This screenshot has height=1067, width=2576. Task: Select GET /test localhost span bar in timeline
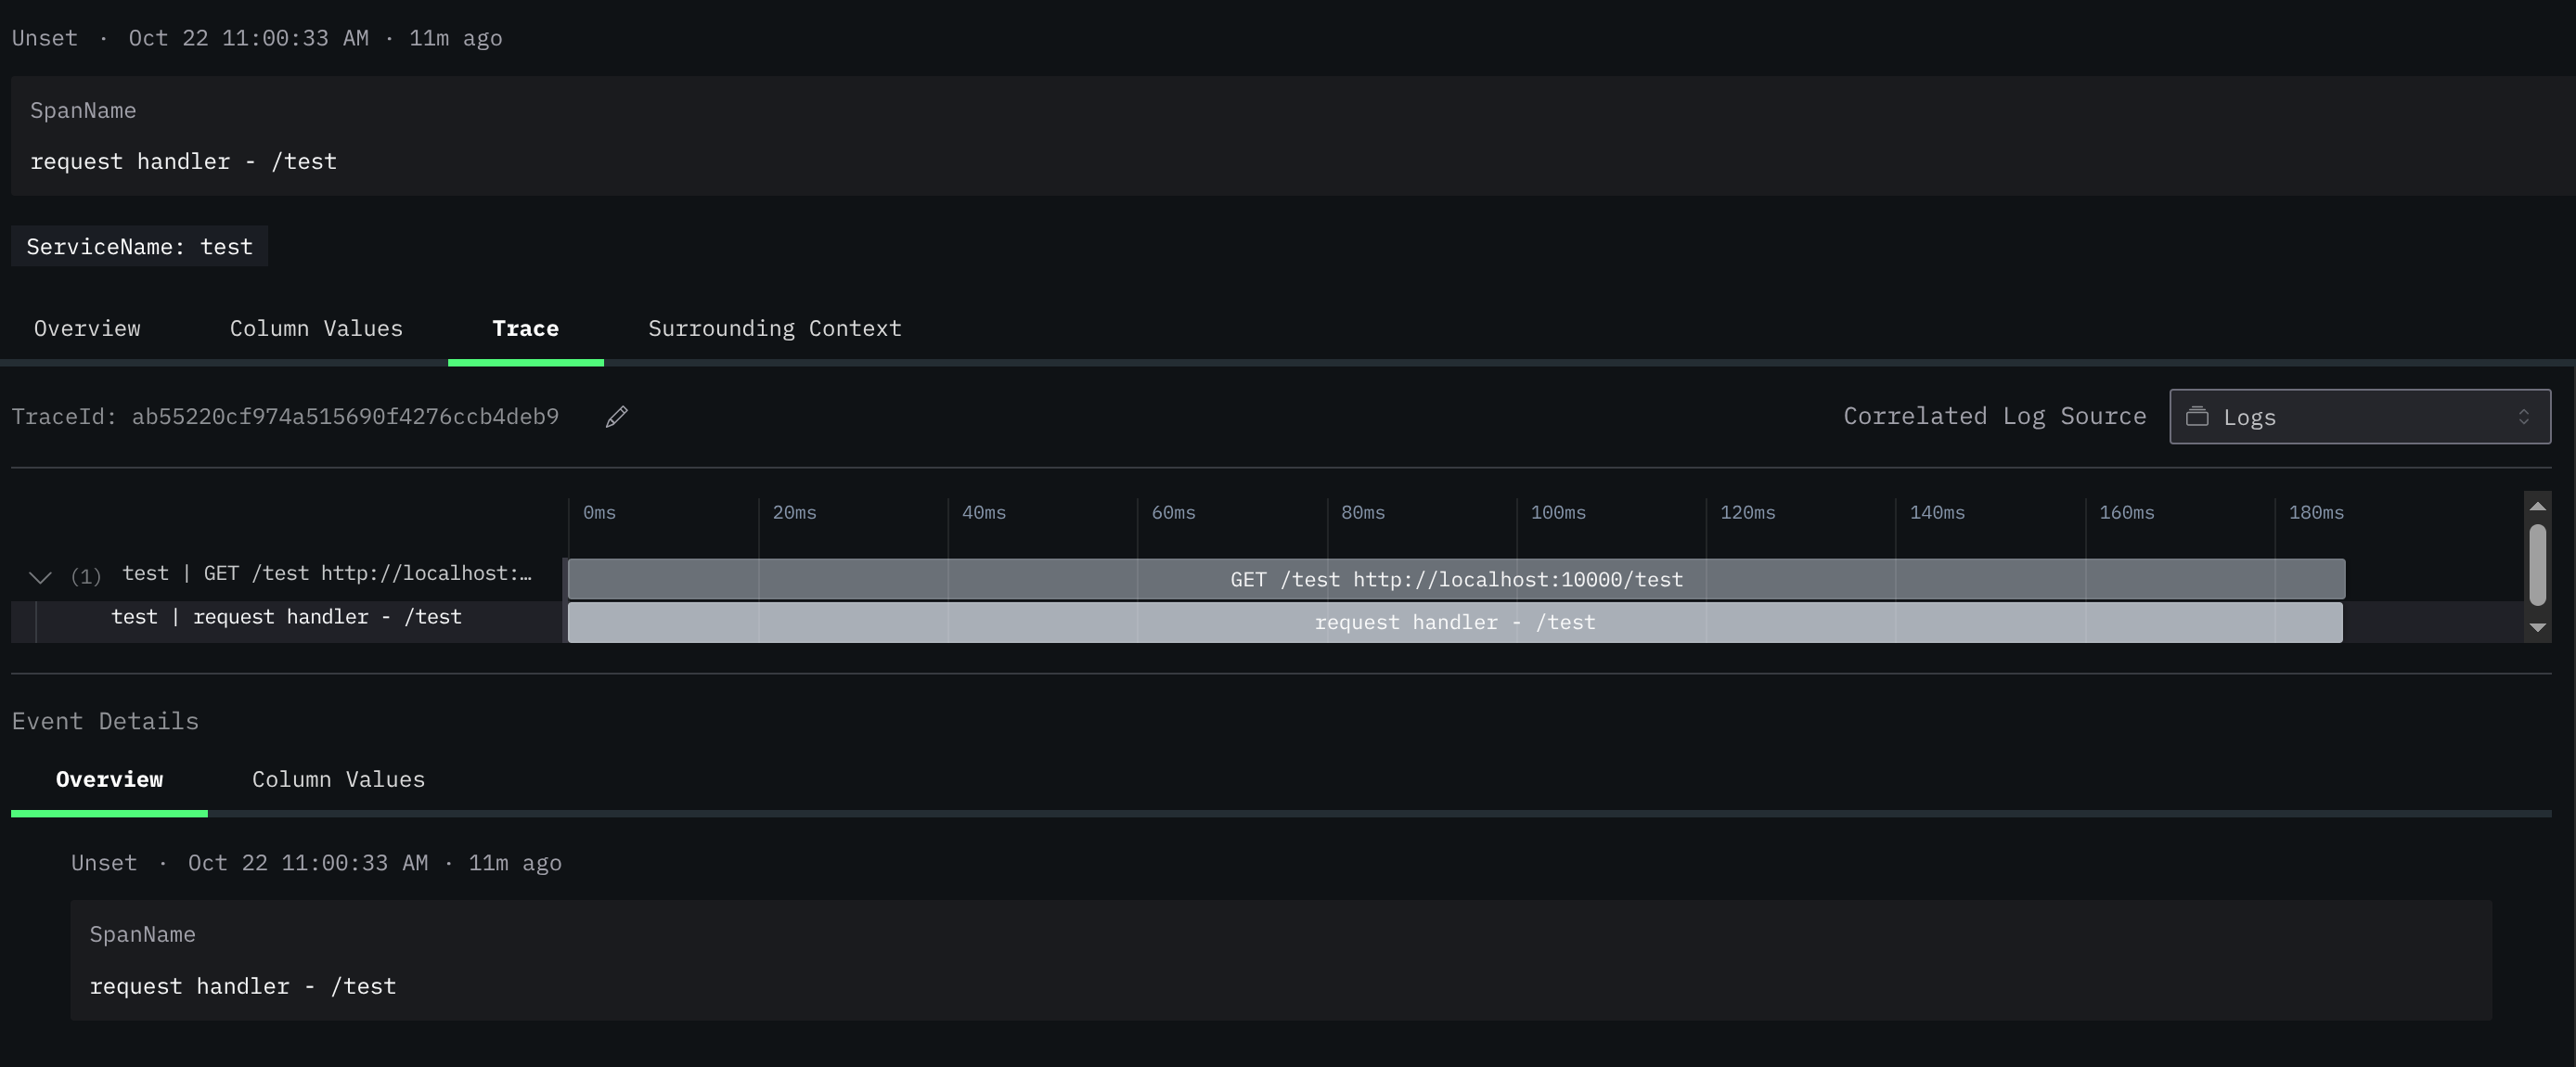click(1455, 579)
